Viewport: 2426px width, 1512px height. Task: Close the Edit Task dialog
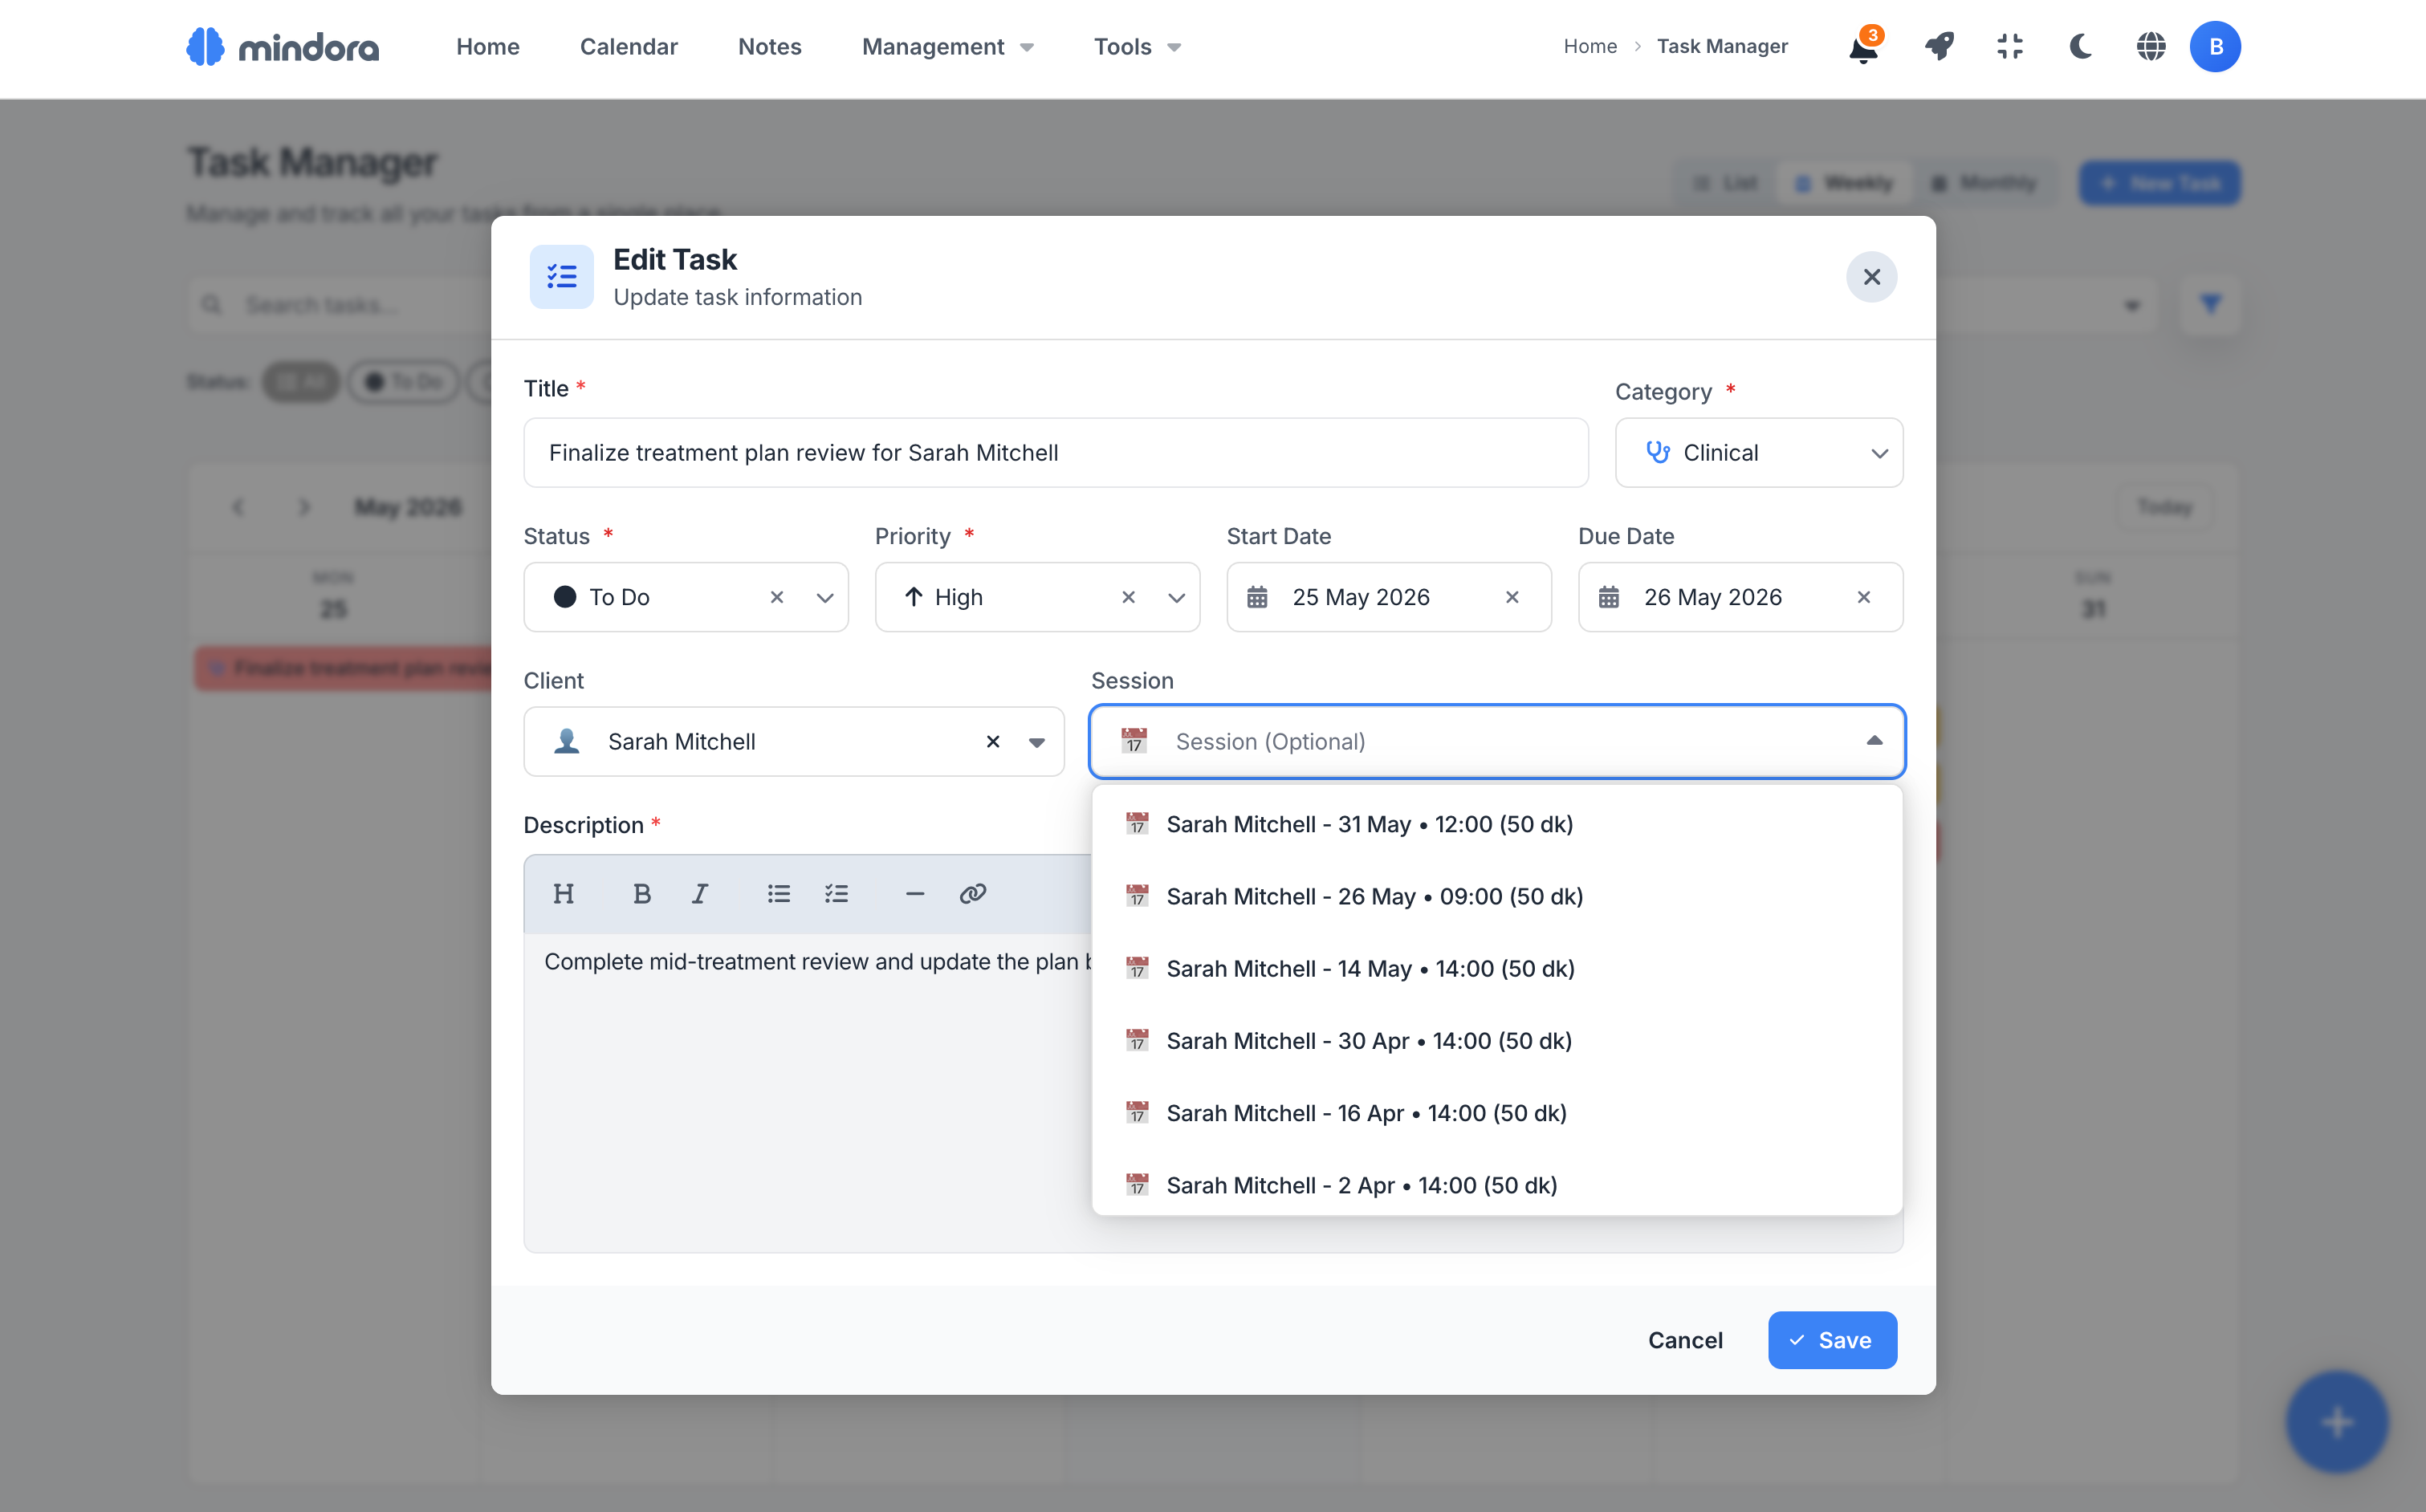click(1871, 277)
